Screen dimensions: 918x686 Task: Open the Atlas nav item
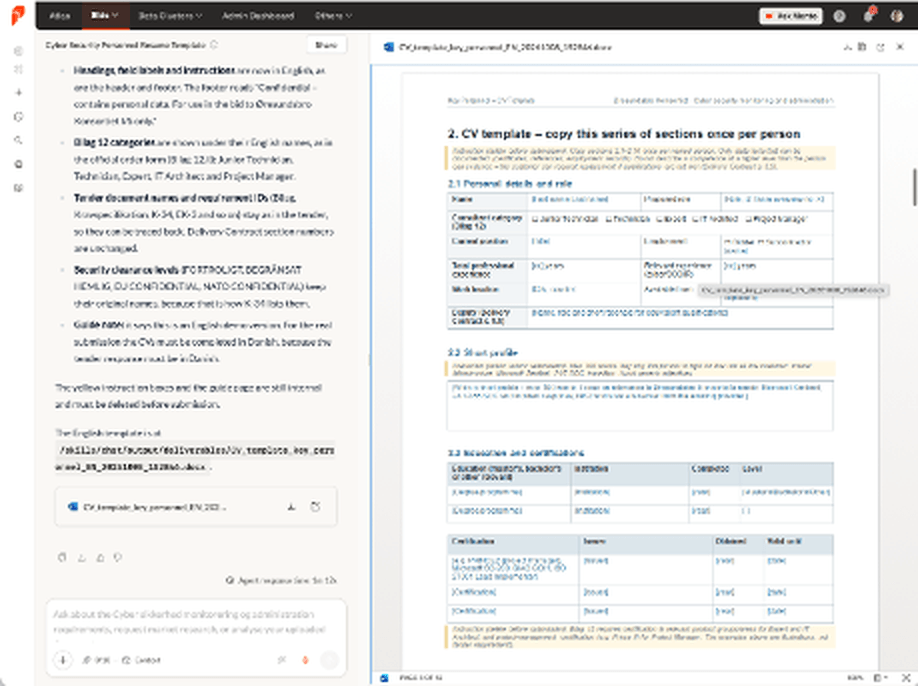(x=59, y=16)
